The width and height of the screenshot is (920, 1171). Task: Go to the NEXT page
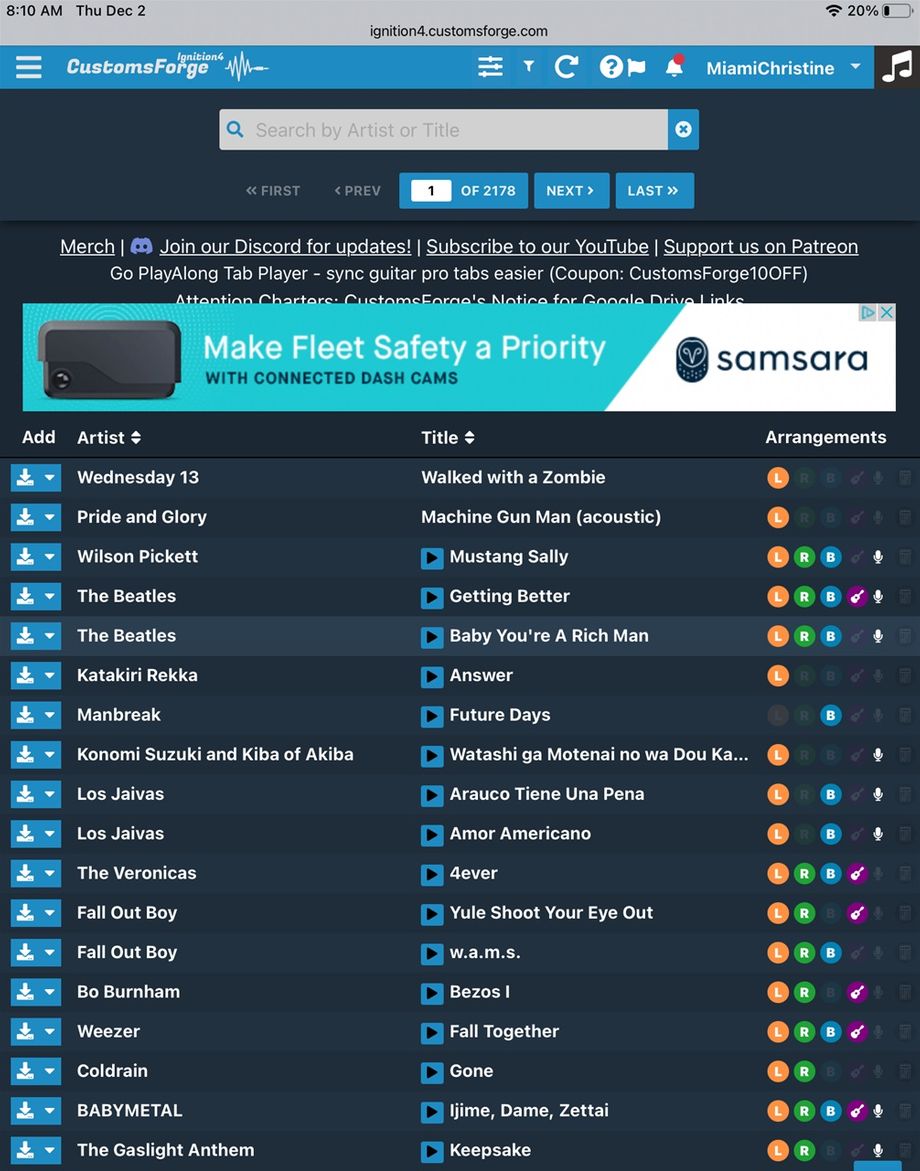point(571,190)
